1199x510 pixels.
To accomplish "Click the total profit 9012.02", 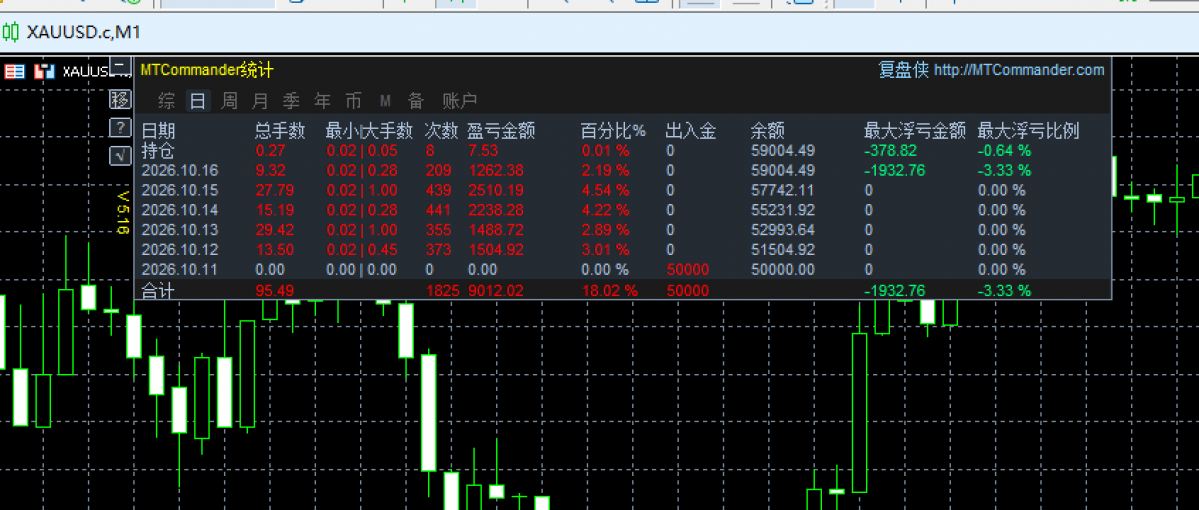I will [495, 291].
